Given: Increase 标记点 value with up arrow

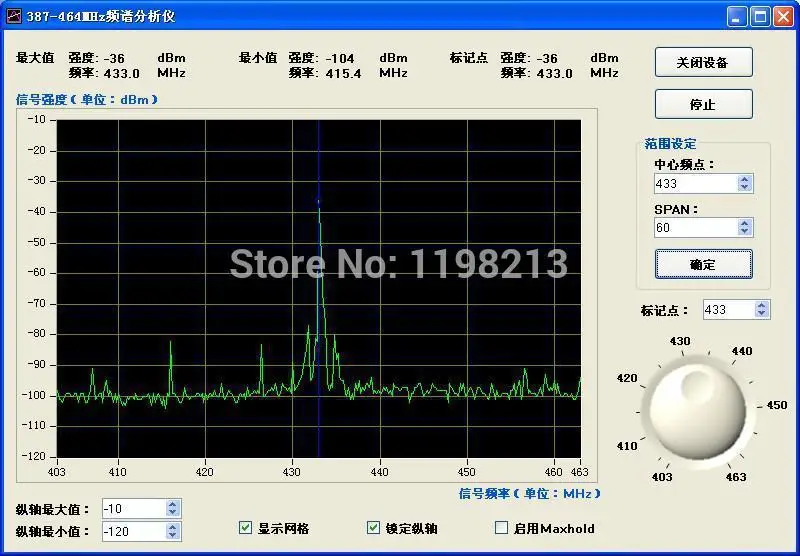Looking at the screenshot, I should pyautogui.click(x=762, y=305).
